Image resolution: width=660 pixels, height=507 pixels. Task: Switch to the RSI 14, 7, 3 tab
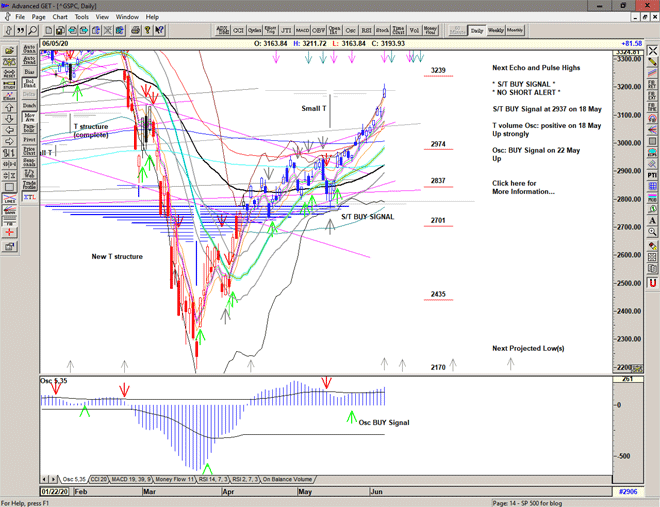coord(213,479)
